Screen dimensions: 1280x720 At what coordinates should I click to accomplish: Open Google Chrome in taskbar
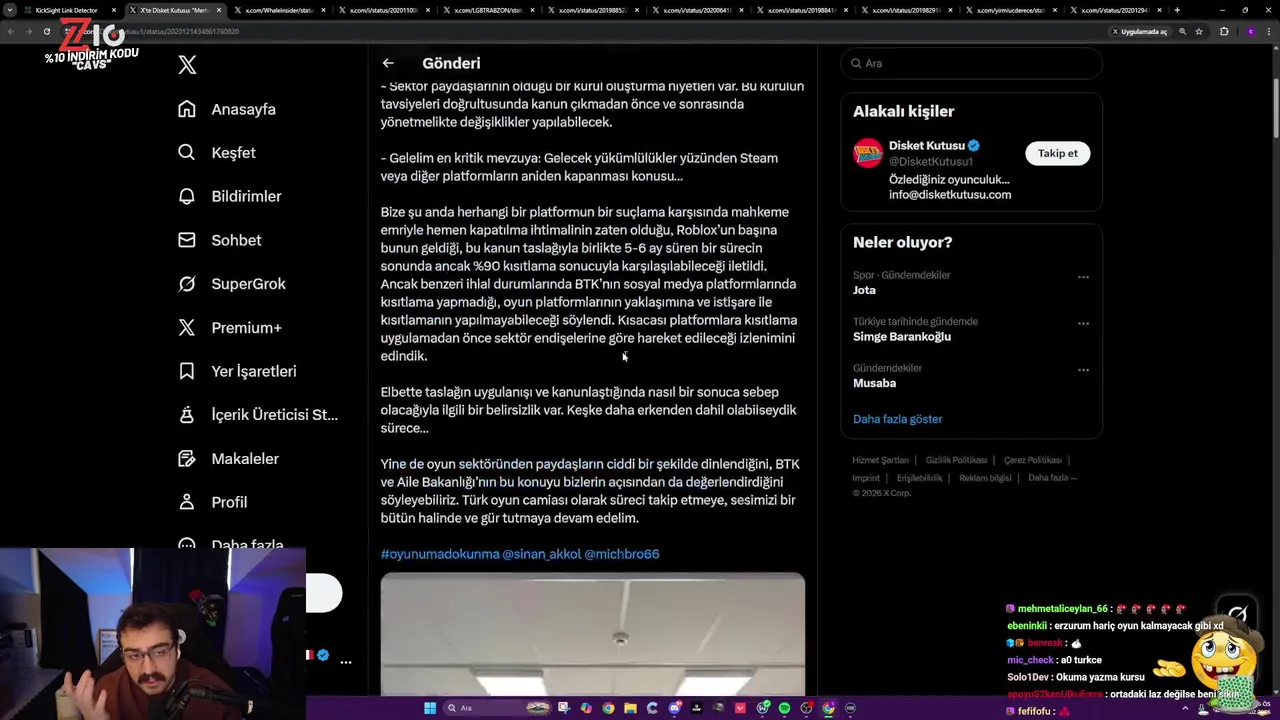tap(608, 708)
